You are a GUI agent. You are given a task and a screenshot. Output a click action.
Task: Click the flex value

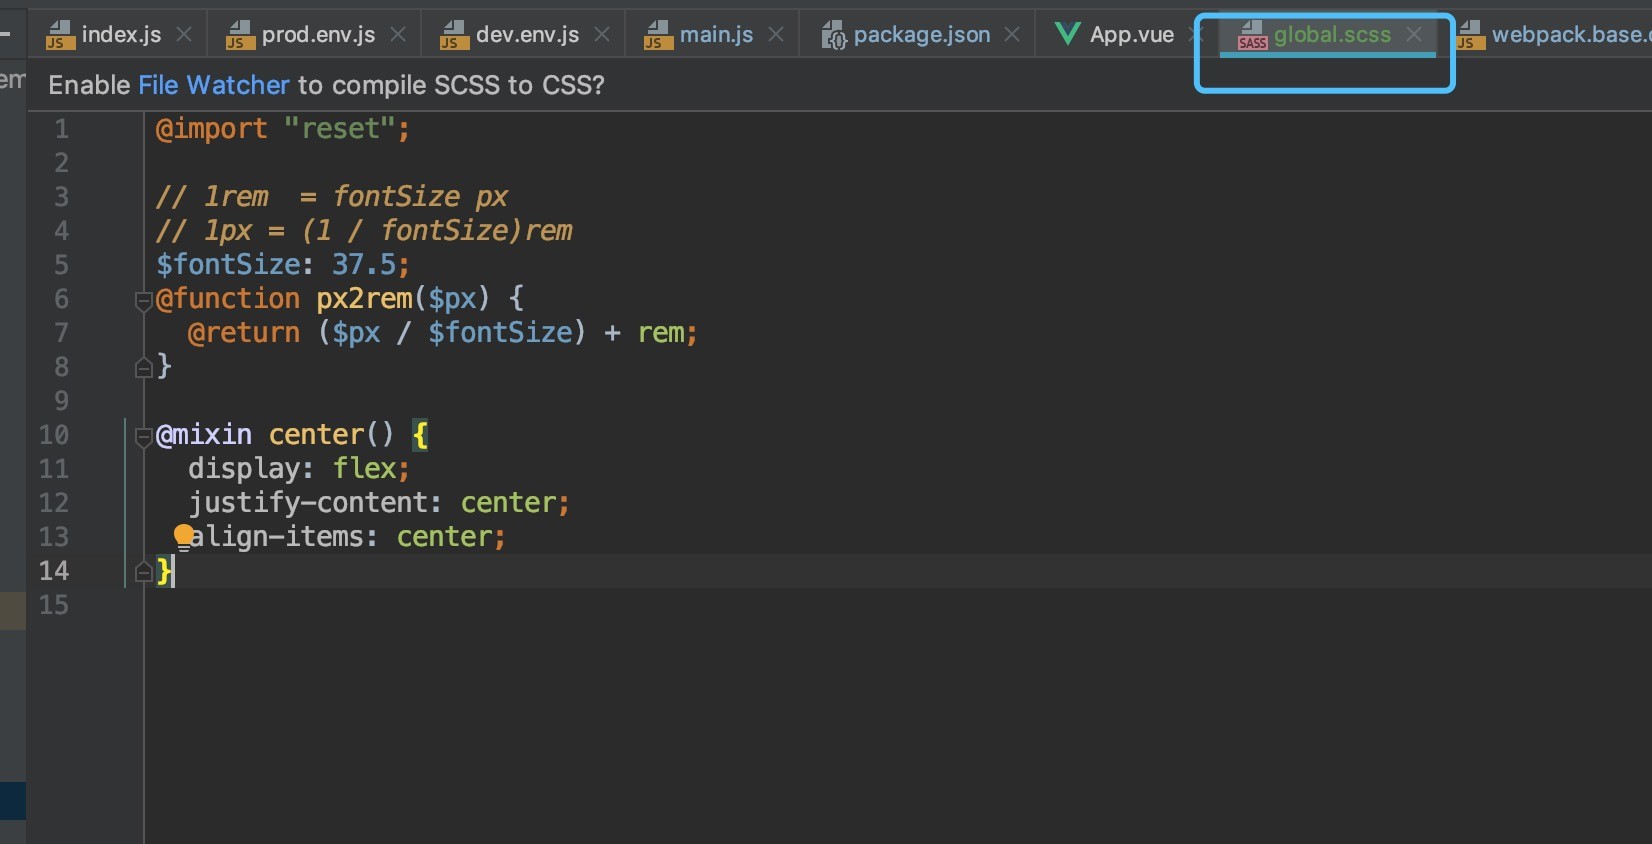pos(364,469)
